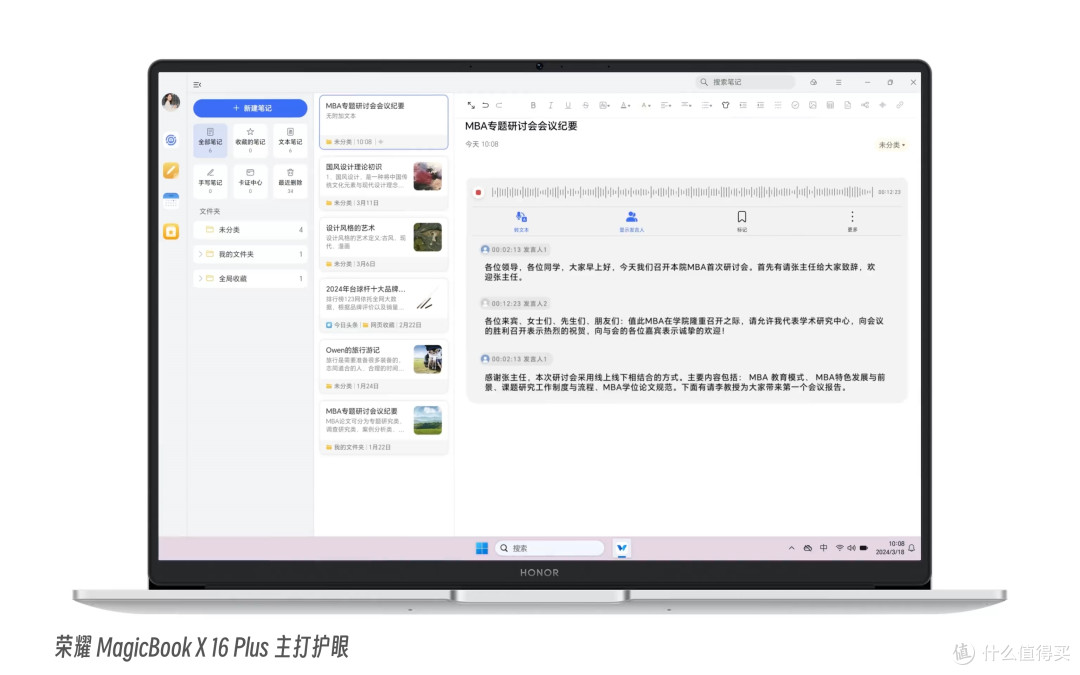Click the undo arrow
Screen dimensions: 1080x675
(x=485, y=105)
